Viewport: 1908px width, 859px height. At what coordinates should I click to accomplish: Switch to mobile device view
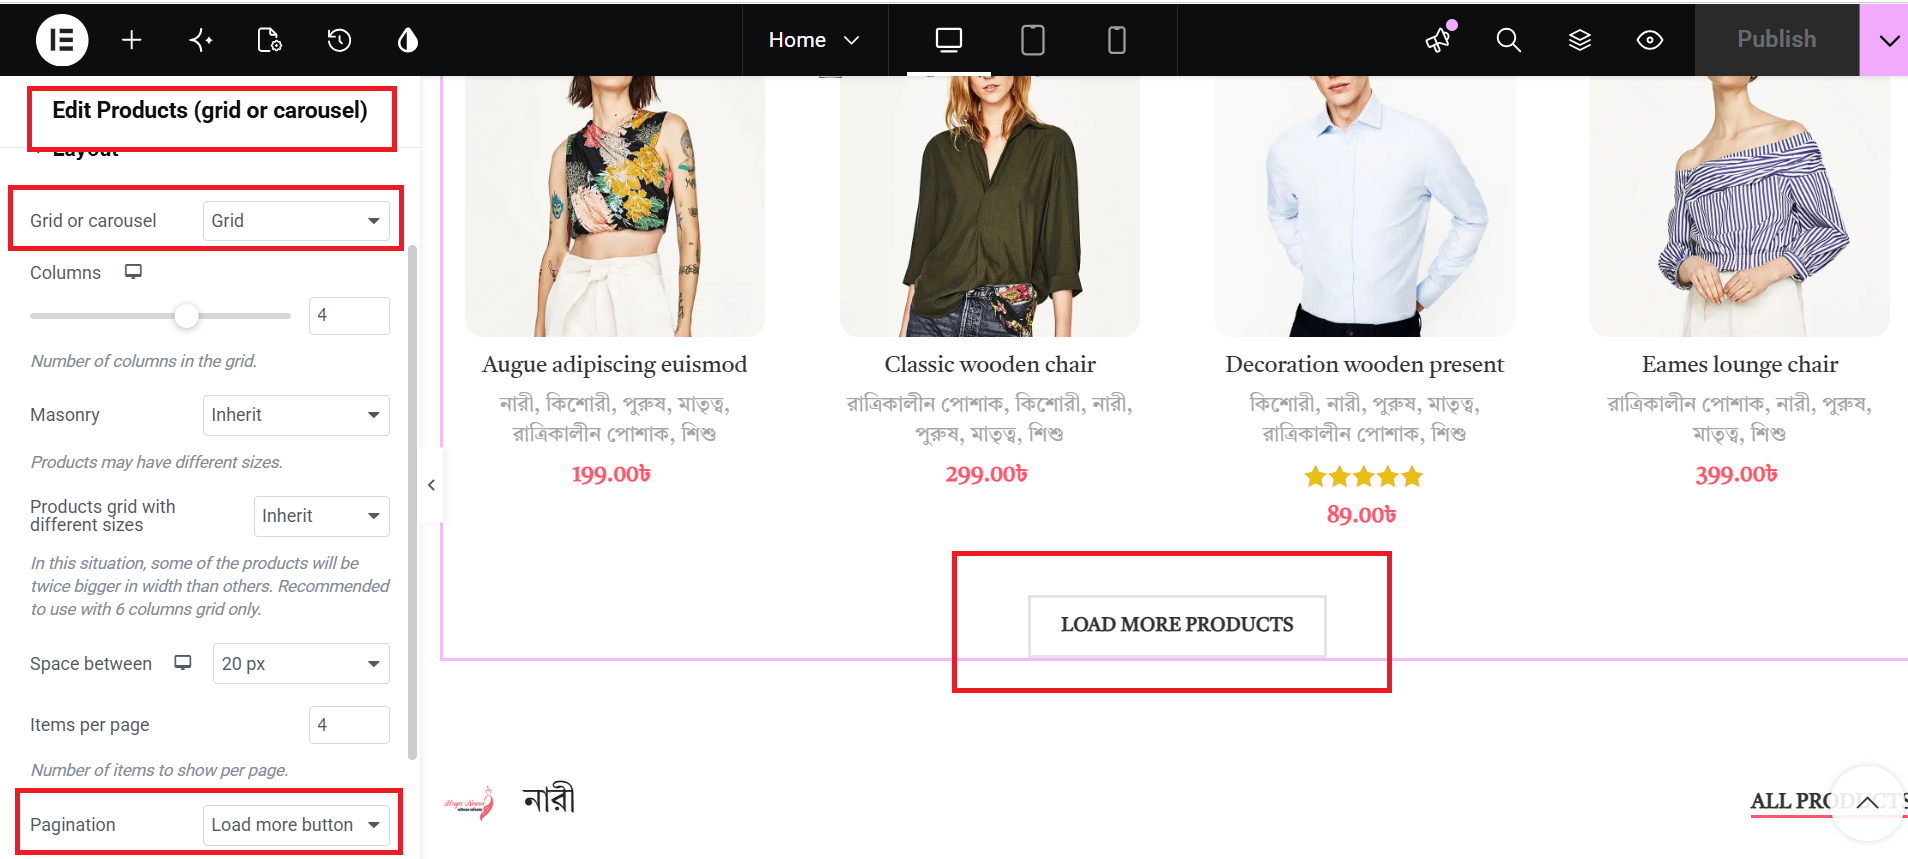pyautogui.click(x=1117, y=40)
